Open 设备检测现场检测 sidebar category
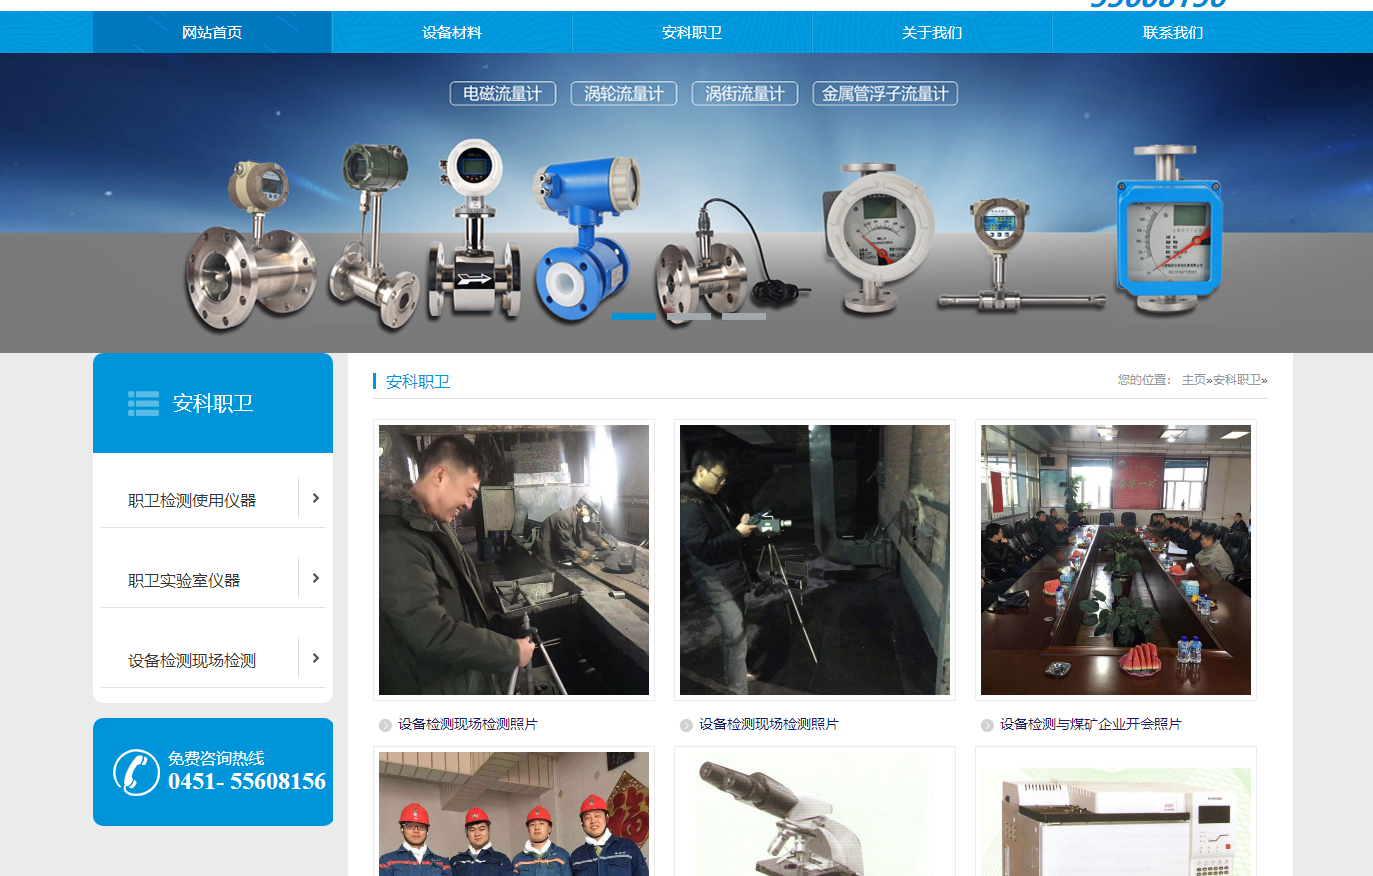Image resolution: width=1373 pixels, height=876 pixels. 192,660
